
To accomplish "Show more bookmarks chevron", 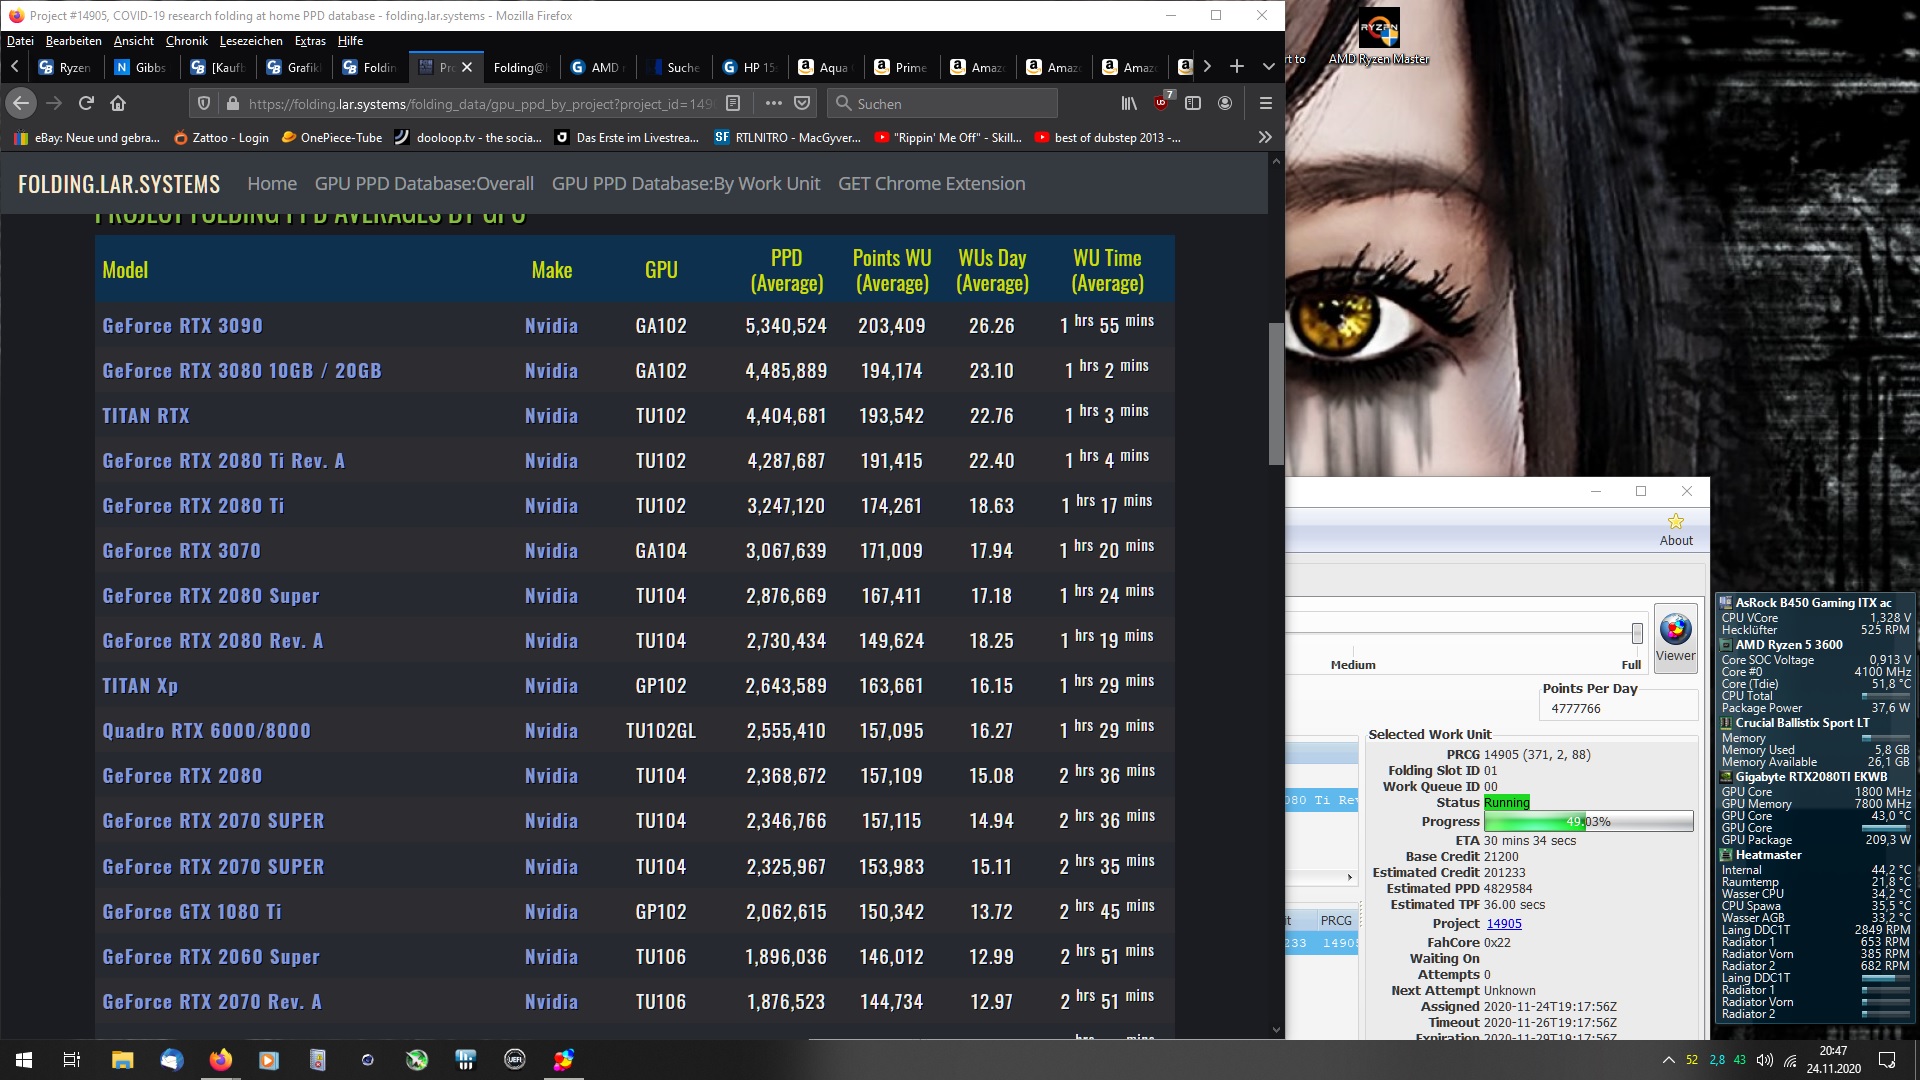I will click(1265, 137).
